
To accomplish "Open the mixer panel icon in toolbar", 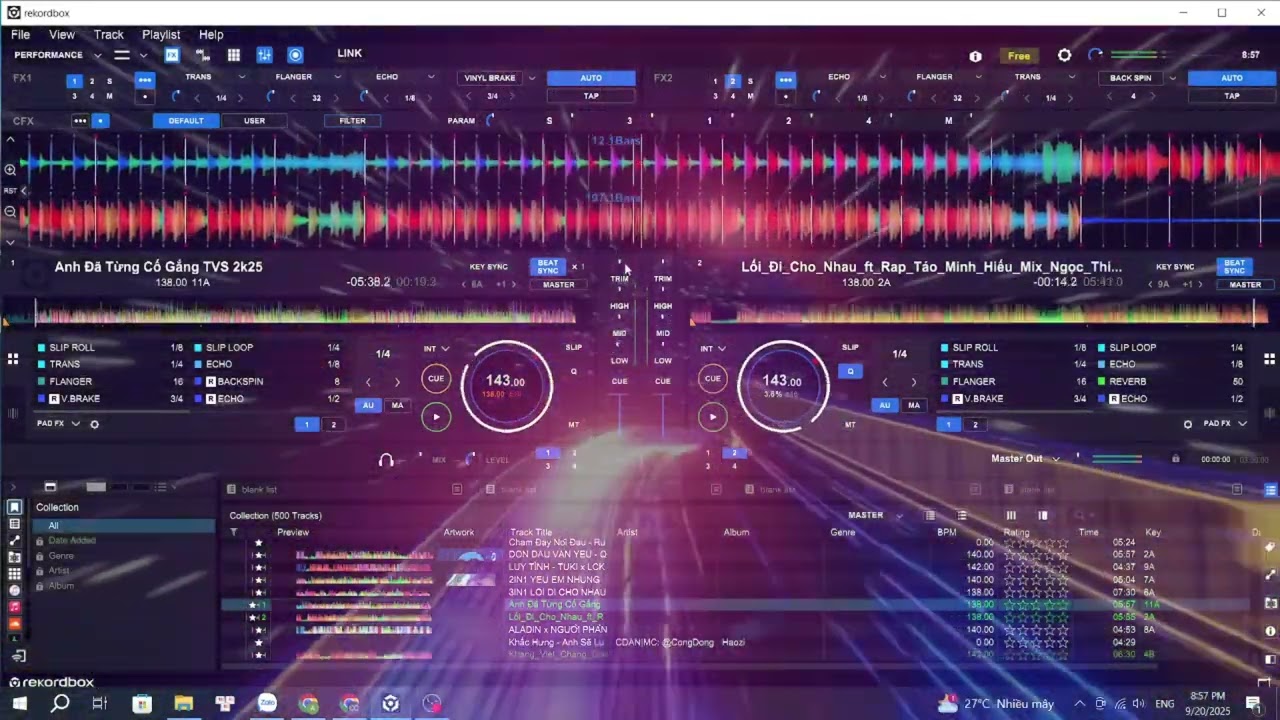I will (x=264, y=55).
